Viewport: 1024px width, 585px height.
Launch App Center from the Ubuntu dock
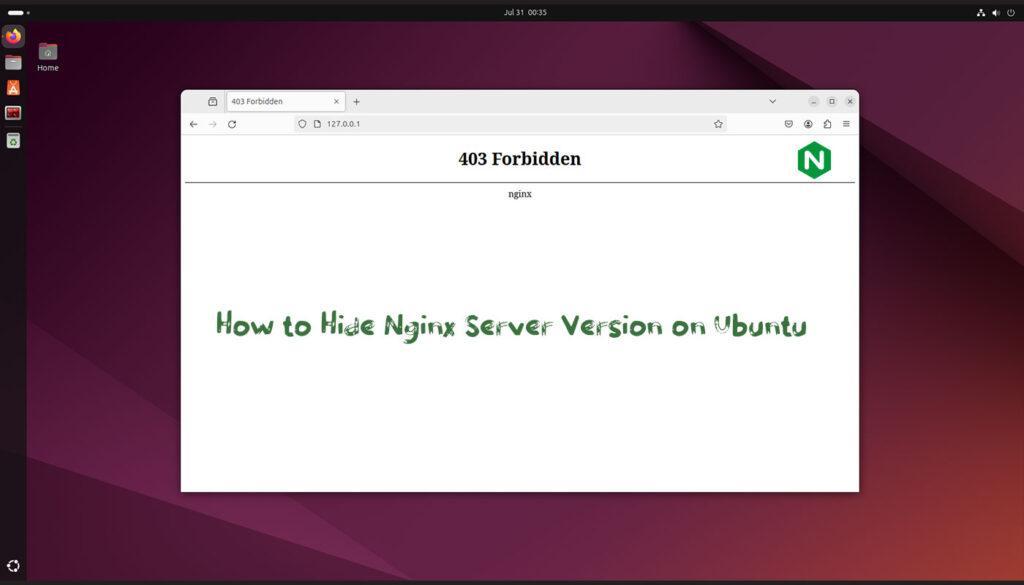point(13,87)
